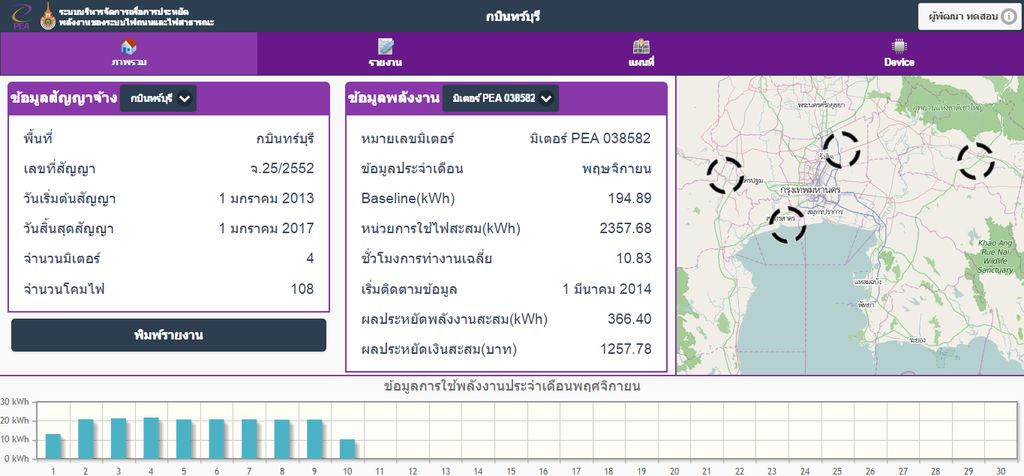Click the chart bar for day 5
Viewport: 1024px width, 476px height.
click(184, 439)
